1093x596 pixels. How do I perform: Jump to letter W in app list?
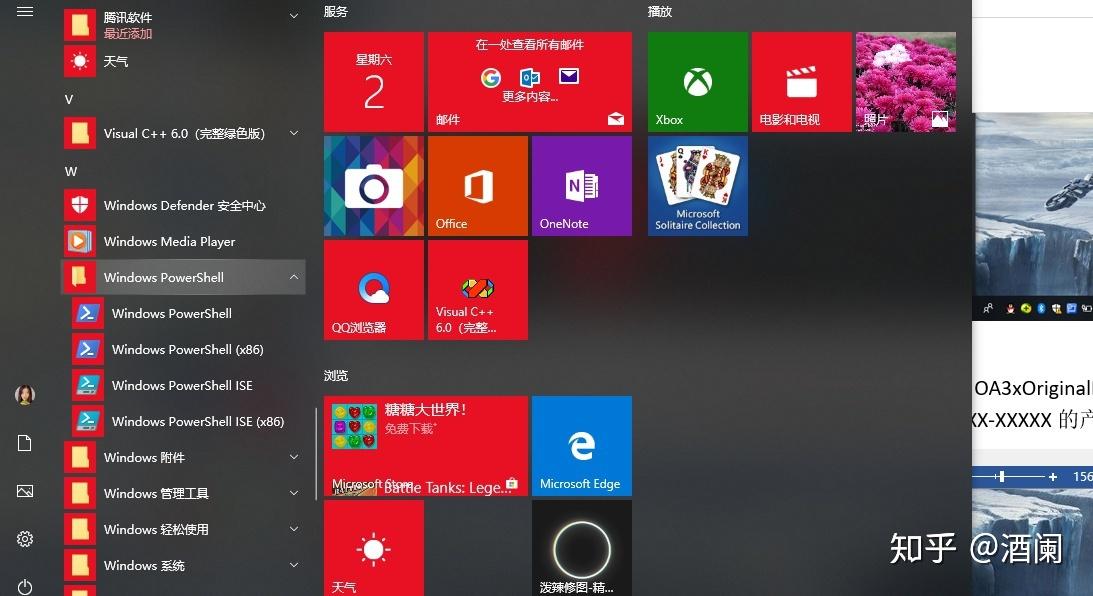tap(70, 171)
